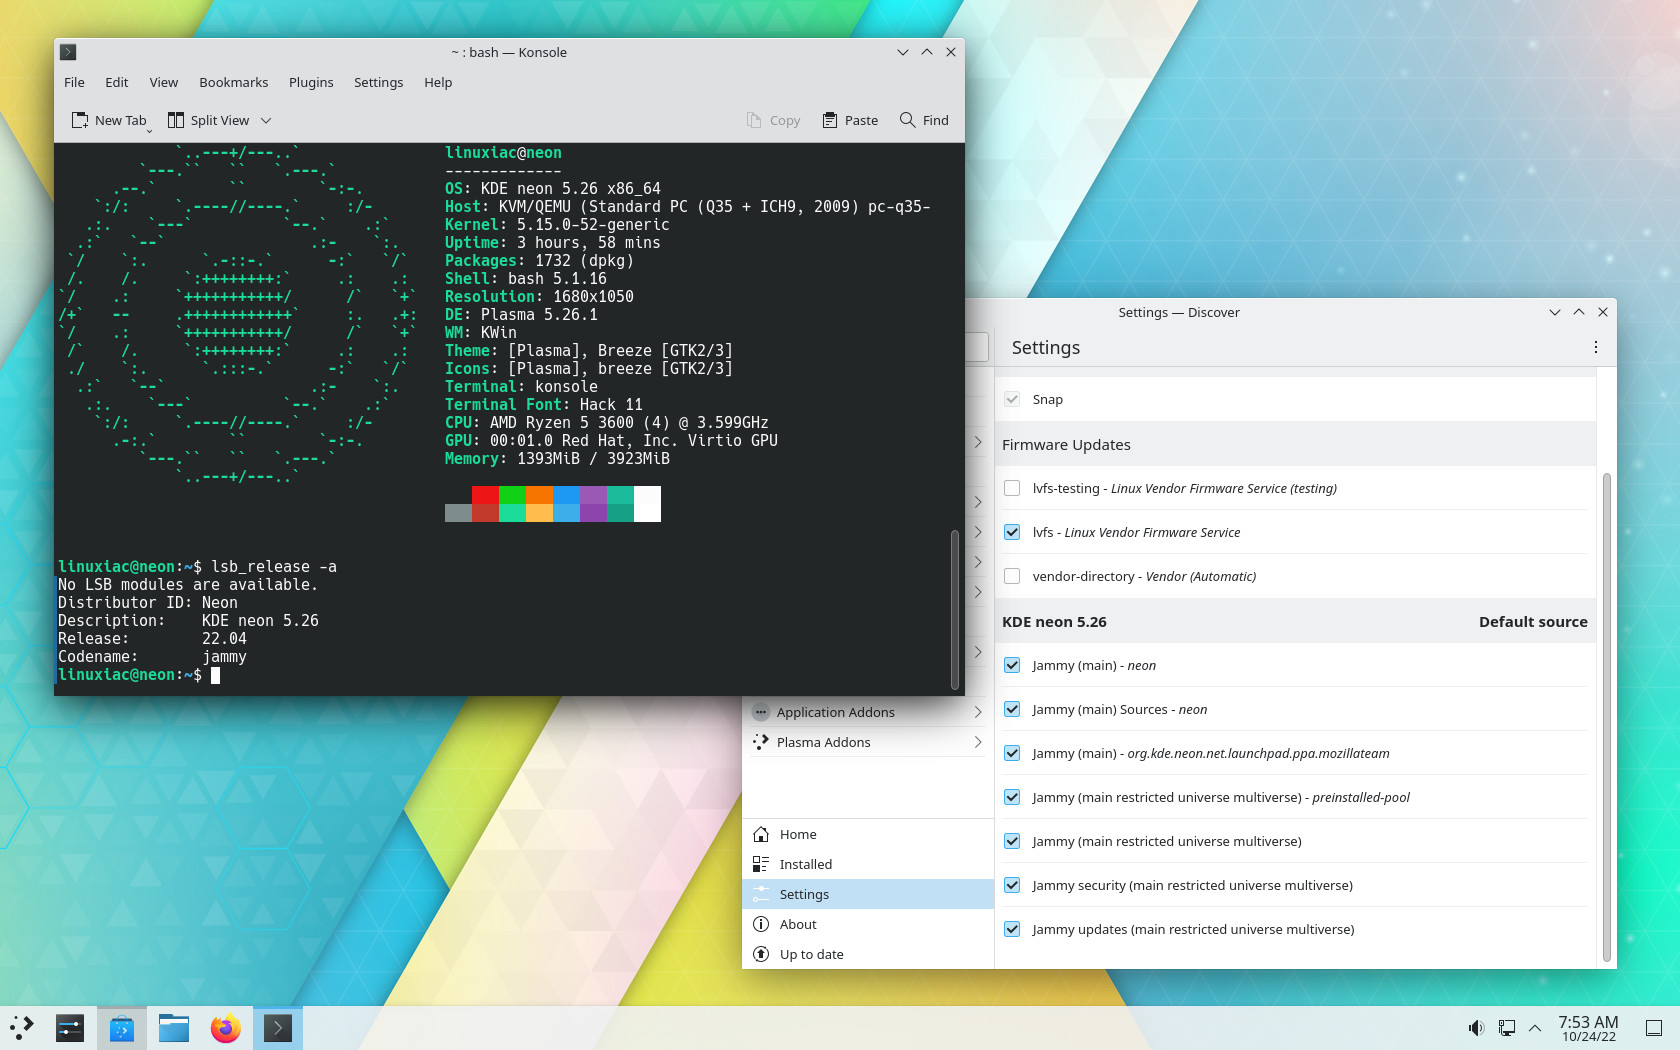The width and height of the screenshot is (1680, 1050).
Task: Toggle the Snap source checkbox
Action: (1012, 399)
